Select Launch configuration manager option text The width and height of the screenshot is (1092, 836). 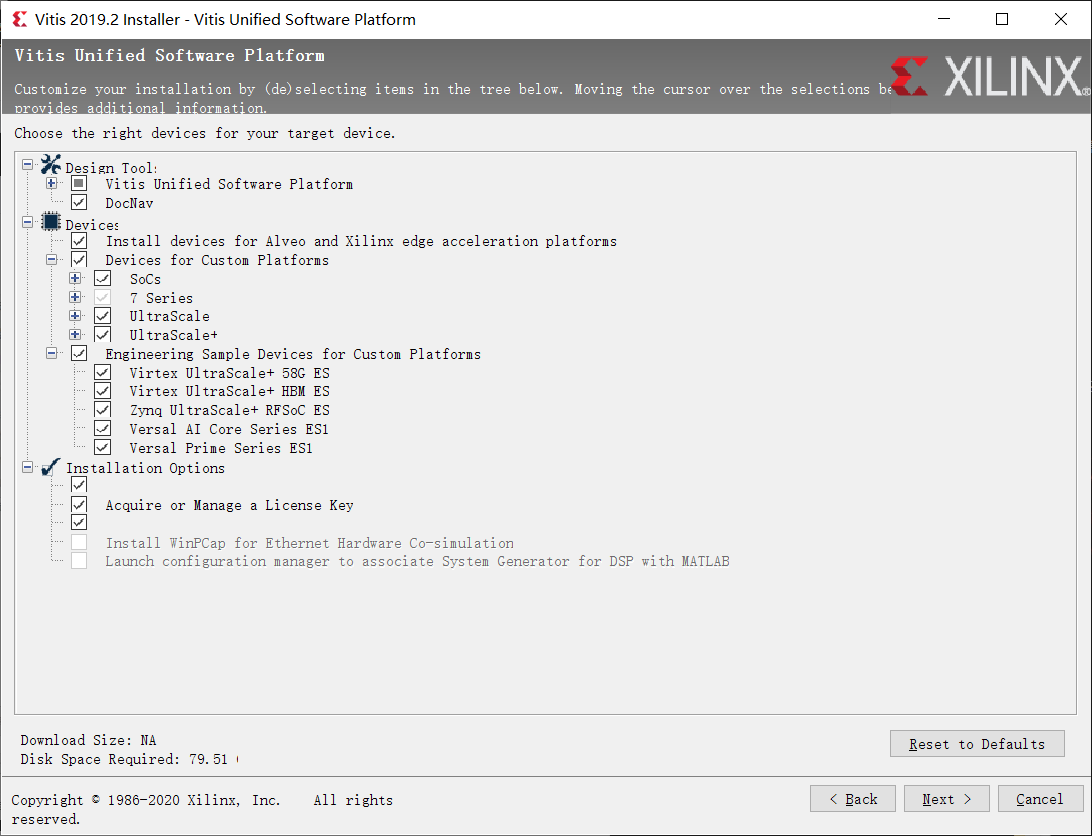[x=417, y=562]
